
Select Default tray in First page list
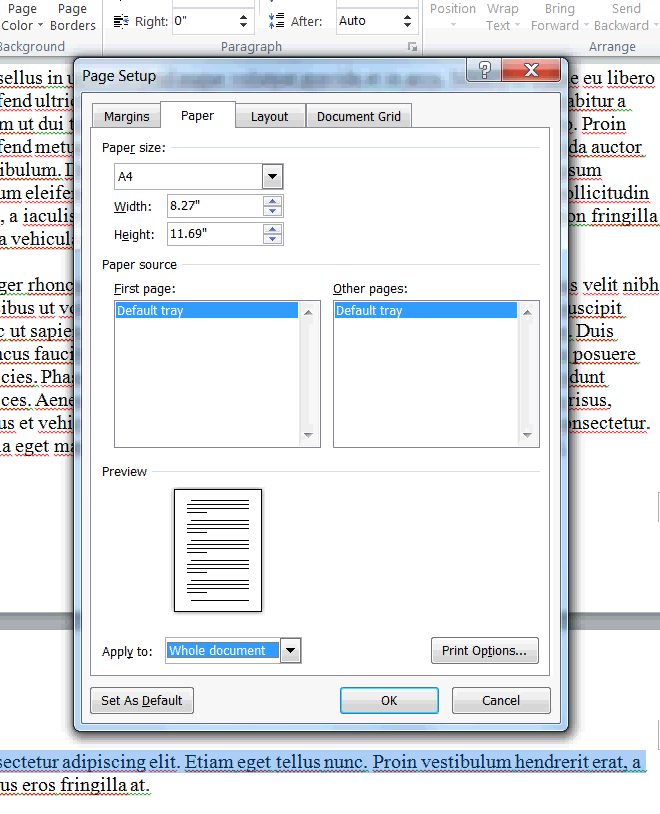207,310
